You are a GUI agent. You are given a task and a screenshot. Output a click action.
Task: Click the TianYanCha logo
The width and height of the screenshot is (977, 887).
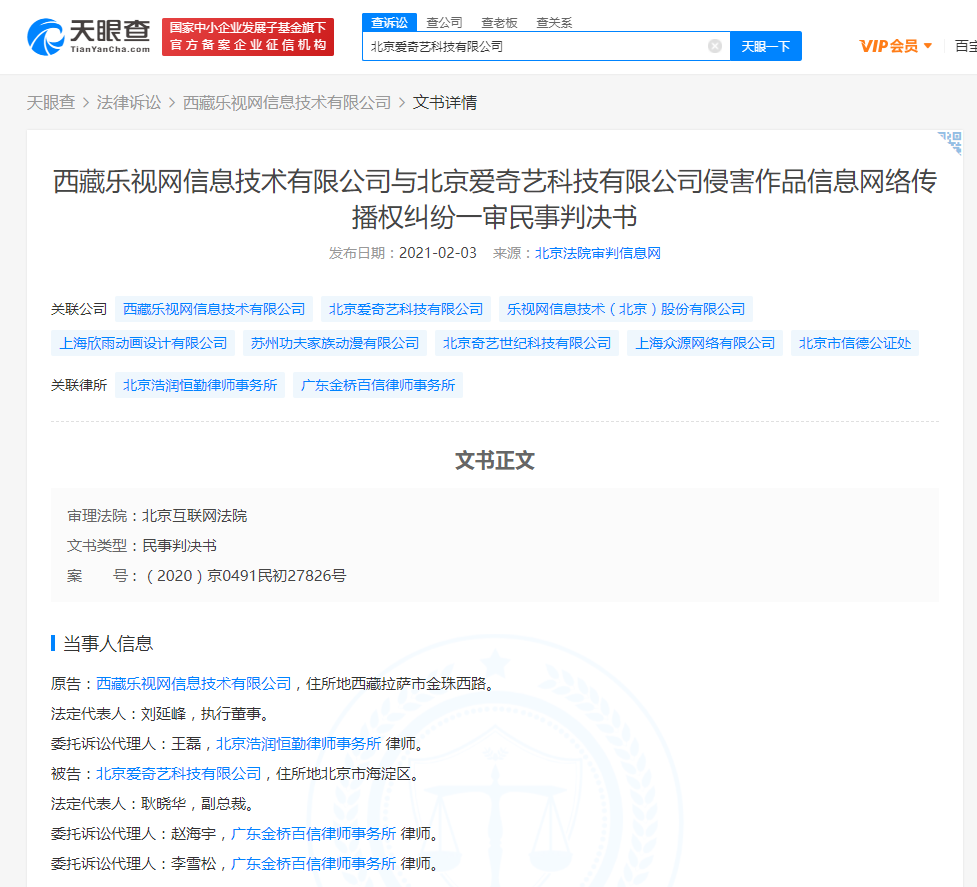(88, 37)
